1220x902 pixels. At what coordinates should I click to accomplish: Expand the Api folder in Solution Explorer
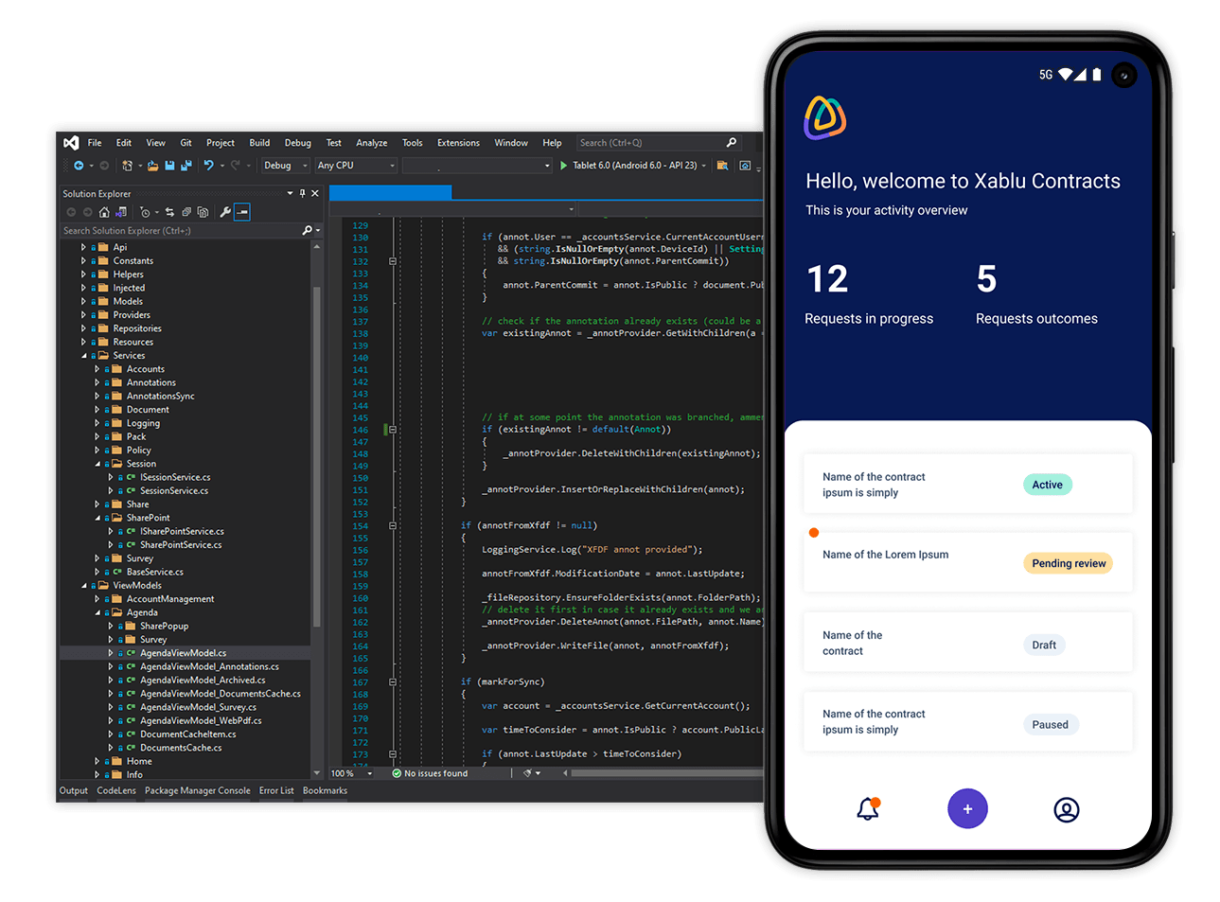point(84,246)
